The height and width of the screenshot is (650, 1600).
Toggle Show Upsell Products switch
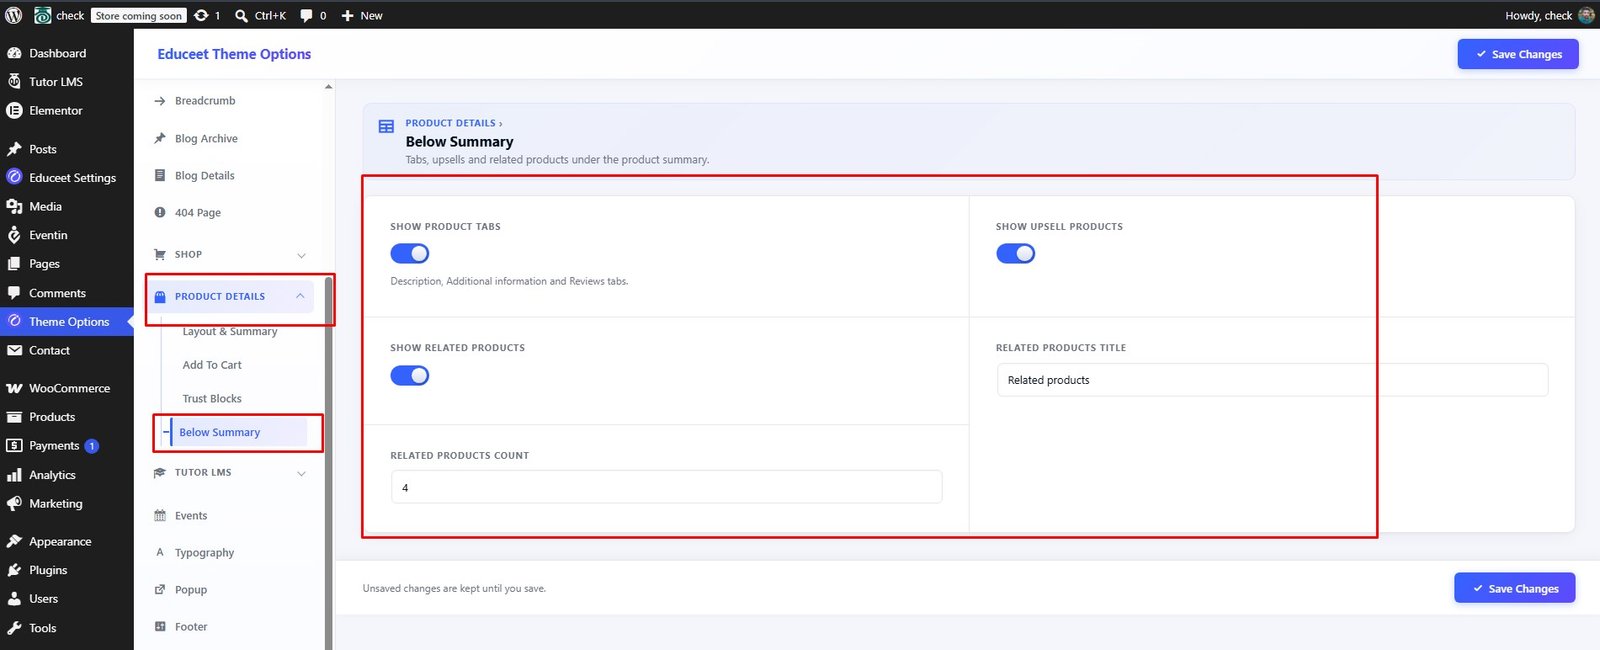pos(1016,254)
